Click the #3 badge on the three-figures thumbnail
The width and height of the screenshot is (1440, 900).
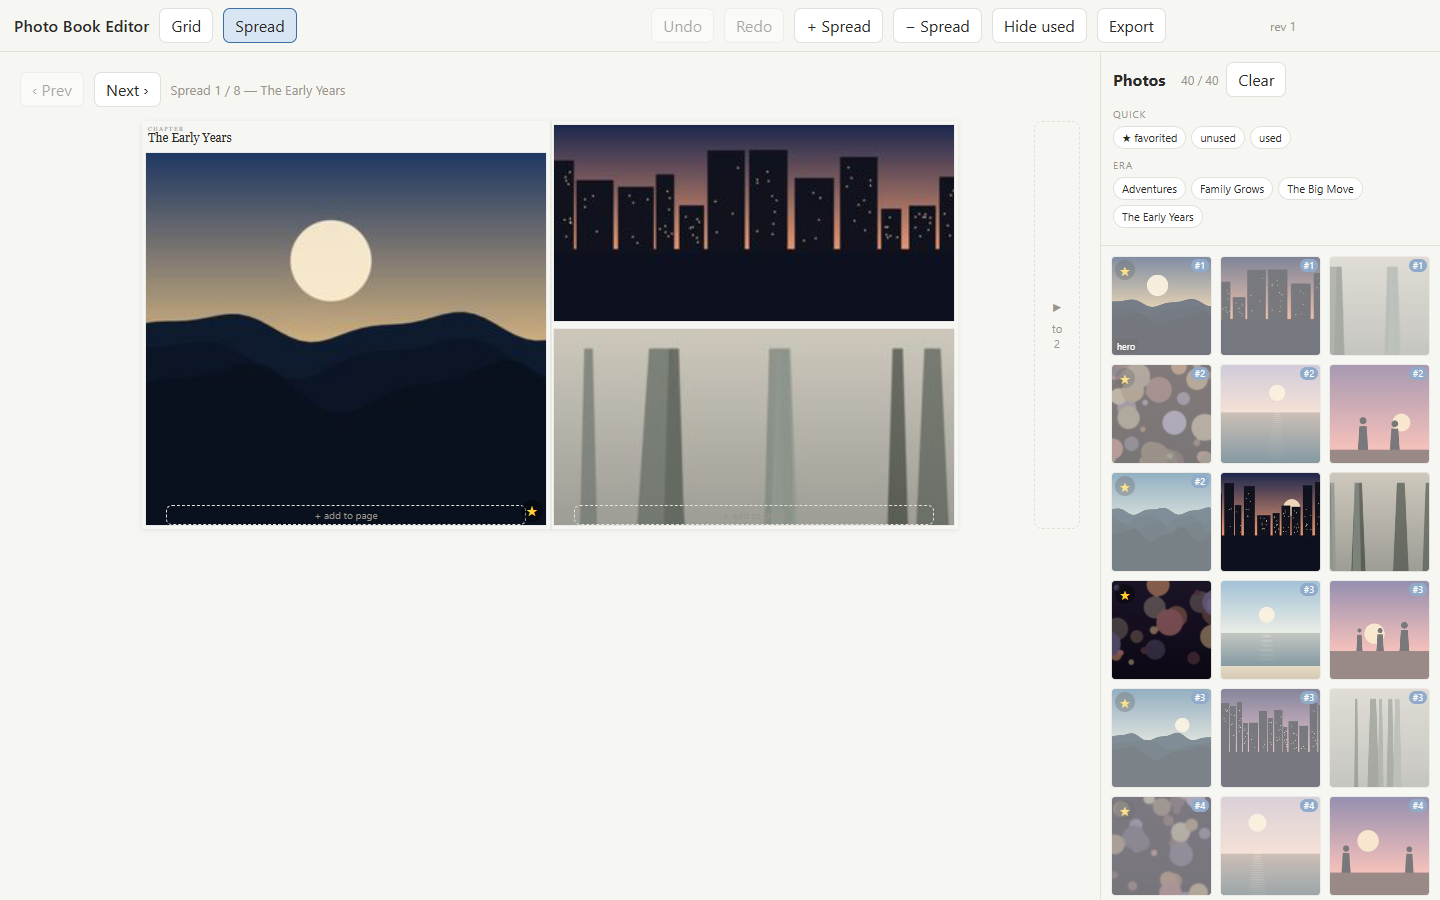(x=1417, y=589)
